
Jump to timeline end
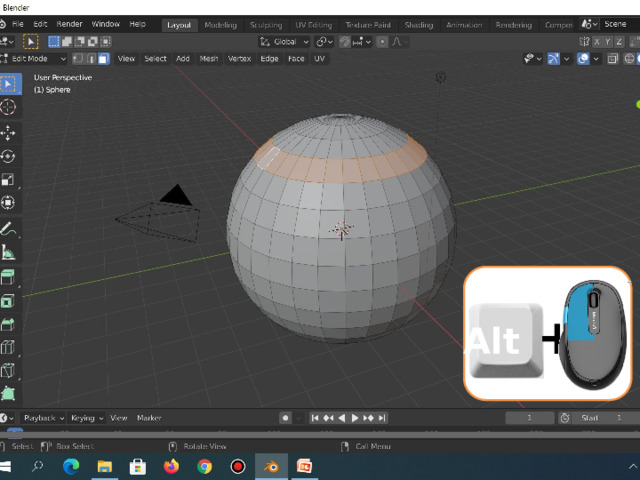pos(382,418)
